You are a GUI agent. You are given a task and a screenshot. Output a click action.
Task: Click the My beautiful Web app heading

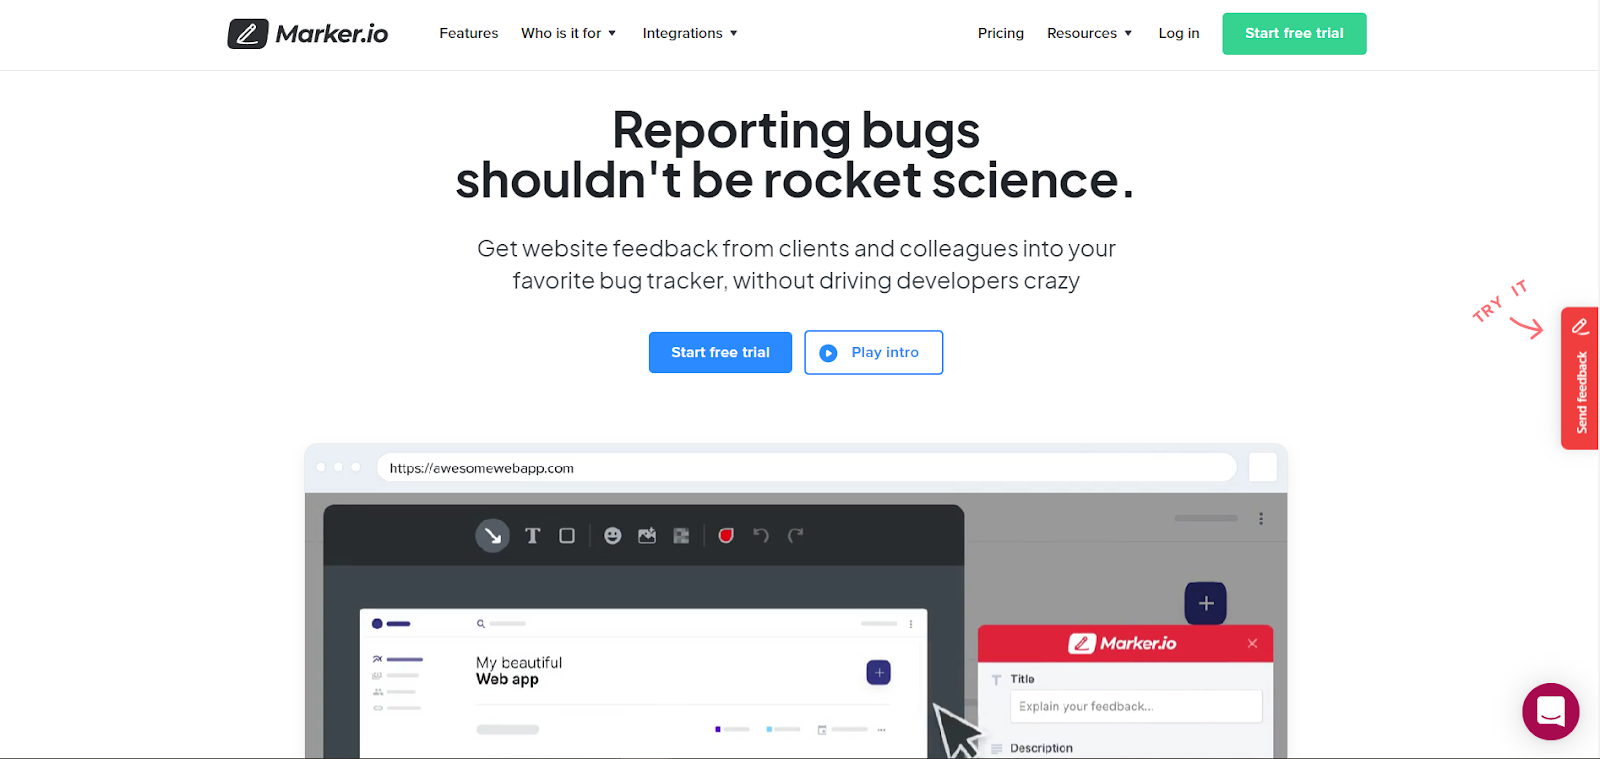(519, 671)
